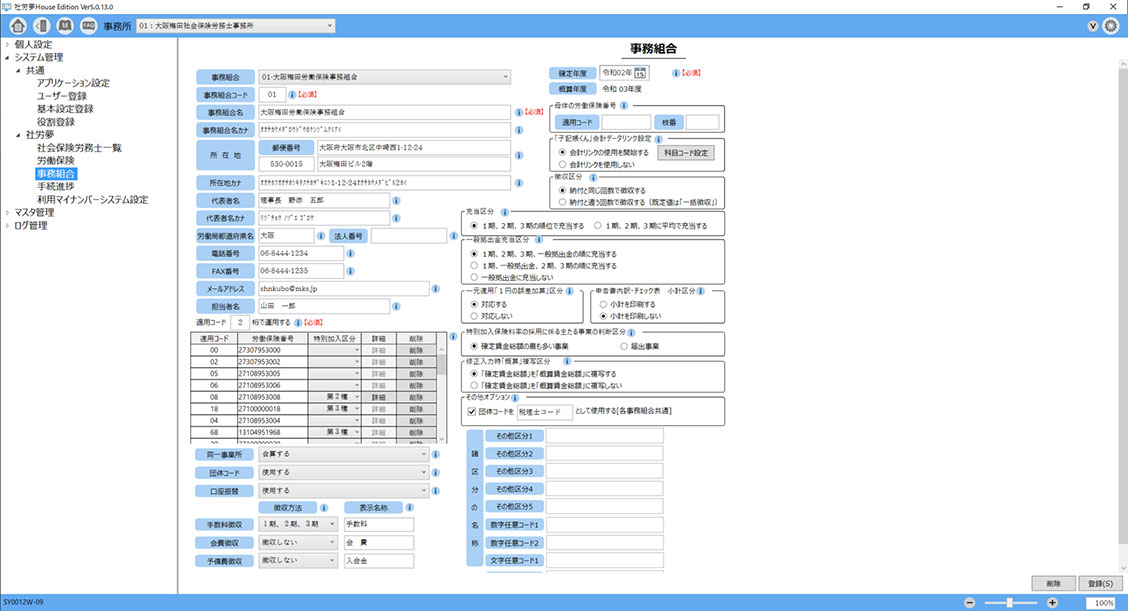This screenshot has width=1128, height=611.
Task: Open the settings gear icon
Action: click(1111, 26)
